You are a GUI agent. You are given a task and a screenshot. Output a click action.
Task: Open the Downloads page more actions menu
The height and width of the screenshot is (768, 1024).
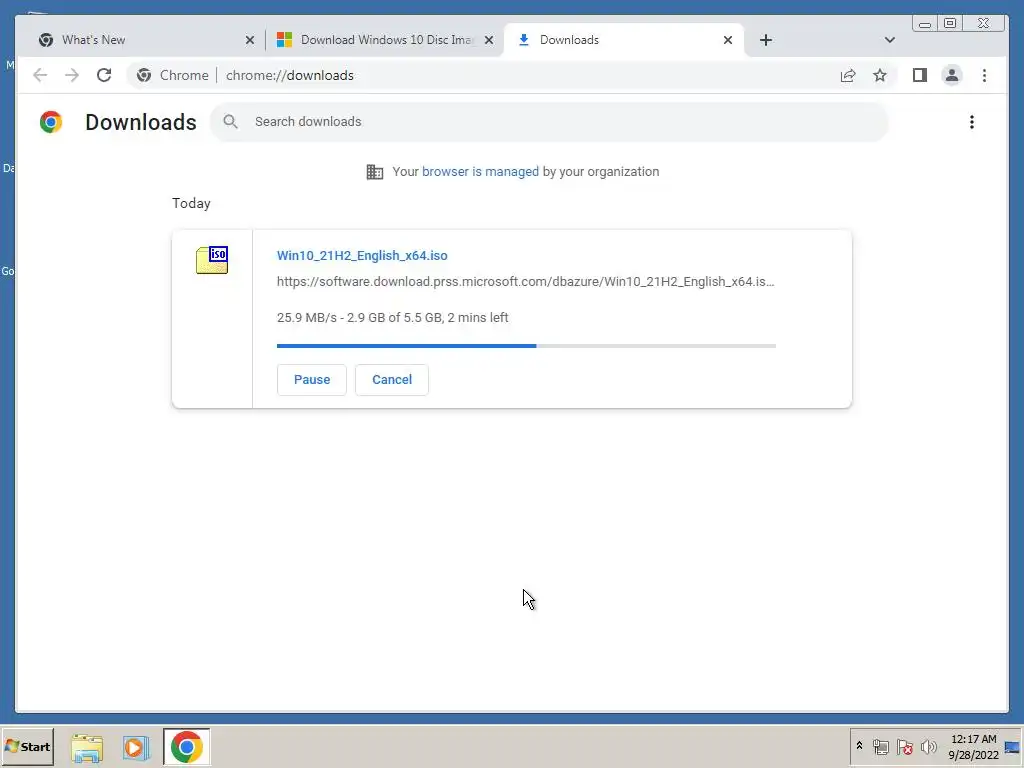tap(972, 122)
